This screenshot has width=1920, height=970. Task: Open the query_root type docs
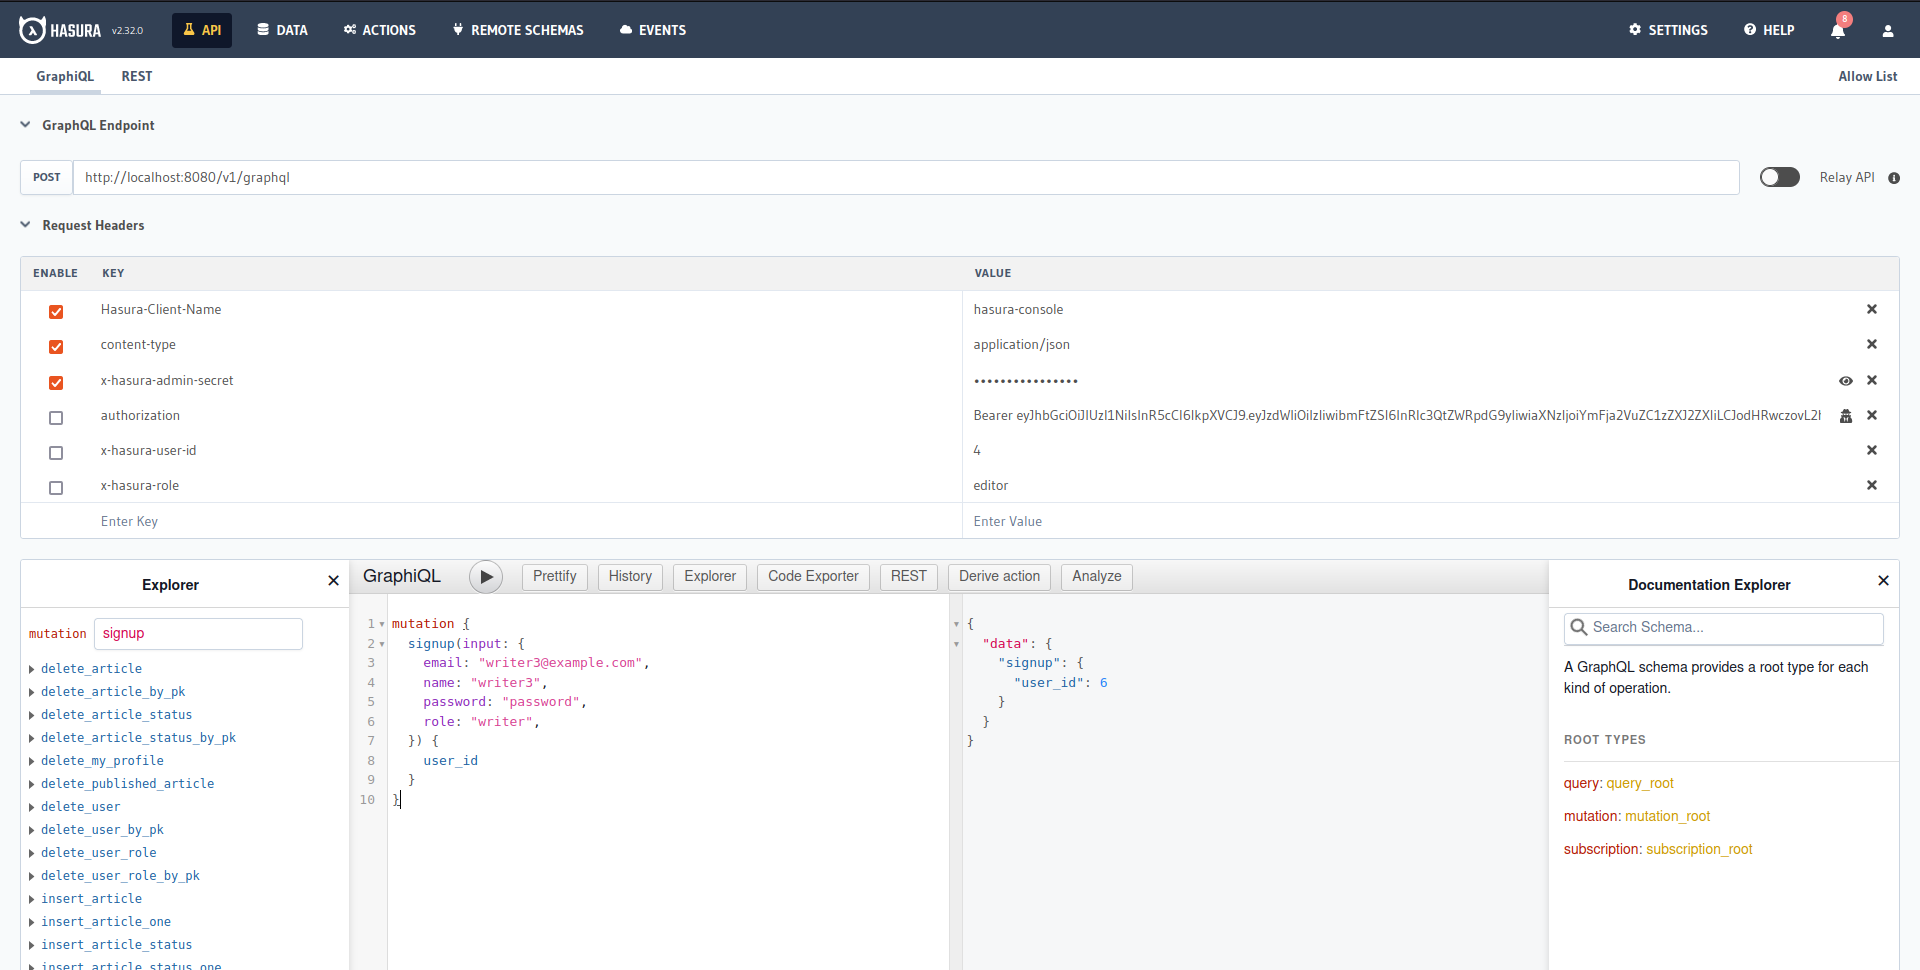tap(1640, 784)
